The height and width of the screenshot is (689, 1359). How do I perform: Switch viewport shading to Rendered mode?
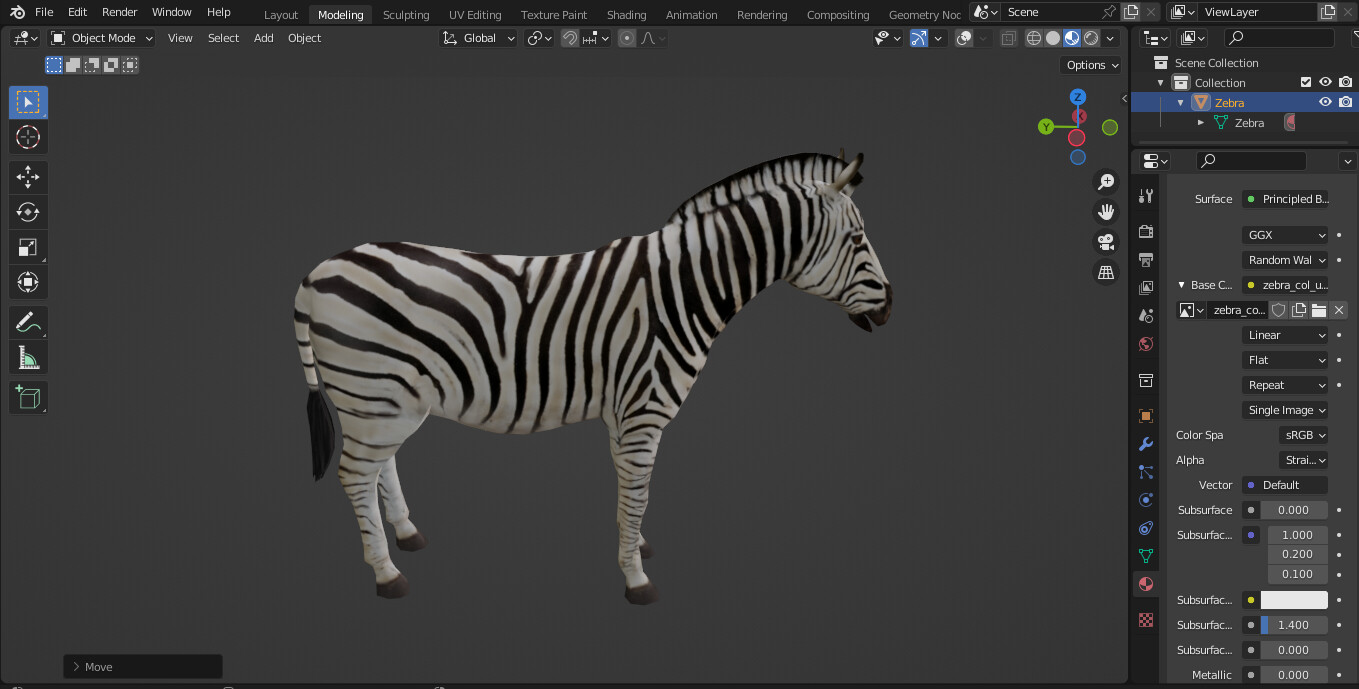1090,37
